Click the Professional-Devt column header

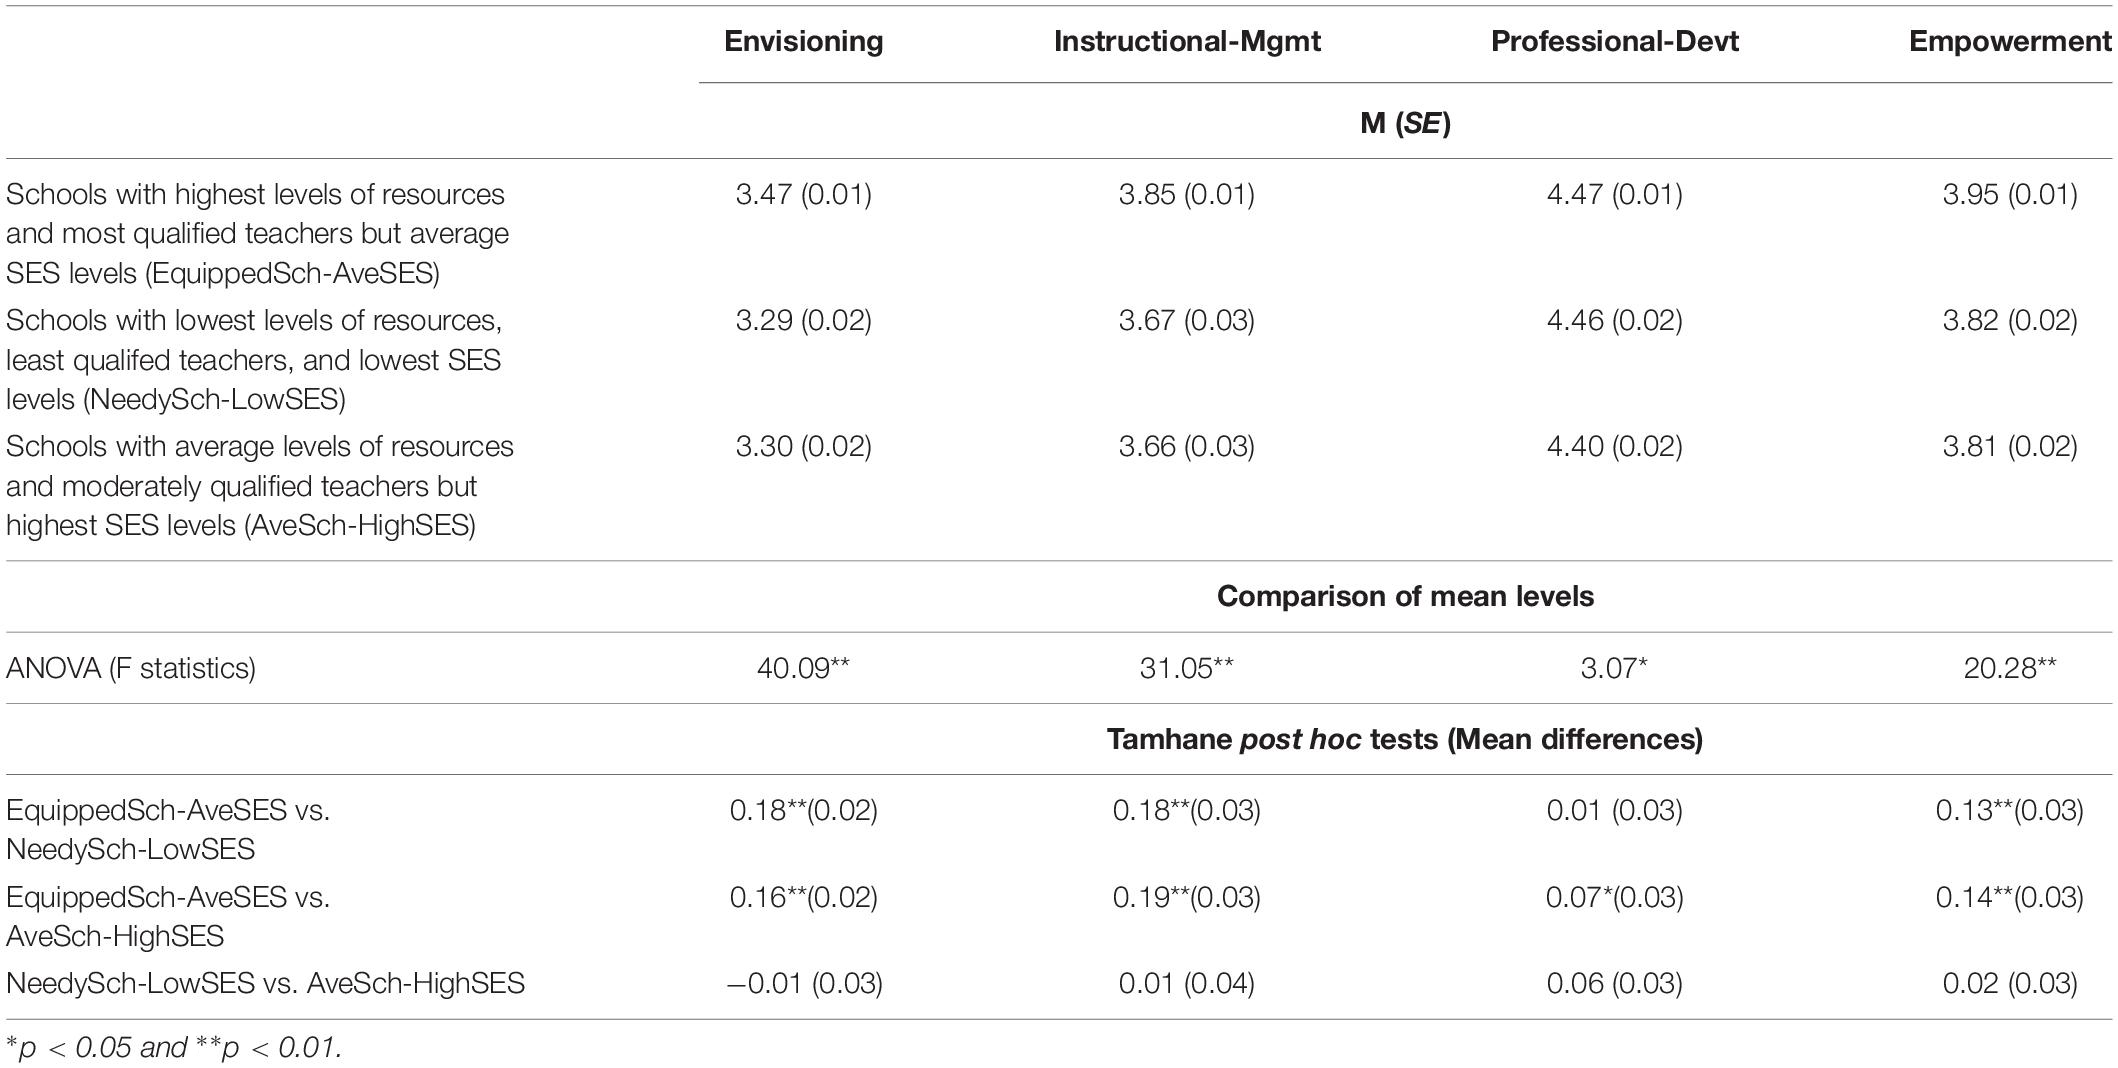(x=1614, y=41)
